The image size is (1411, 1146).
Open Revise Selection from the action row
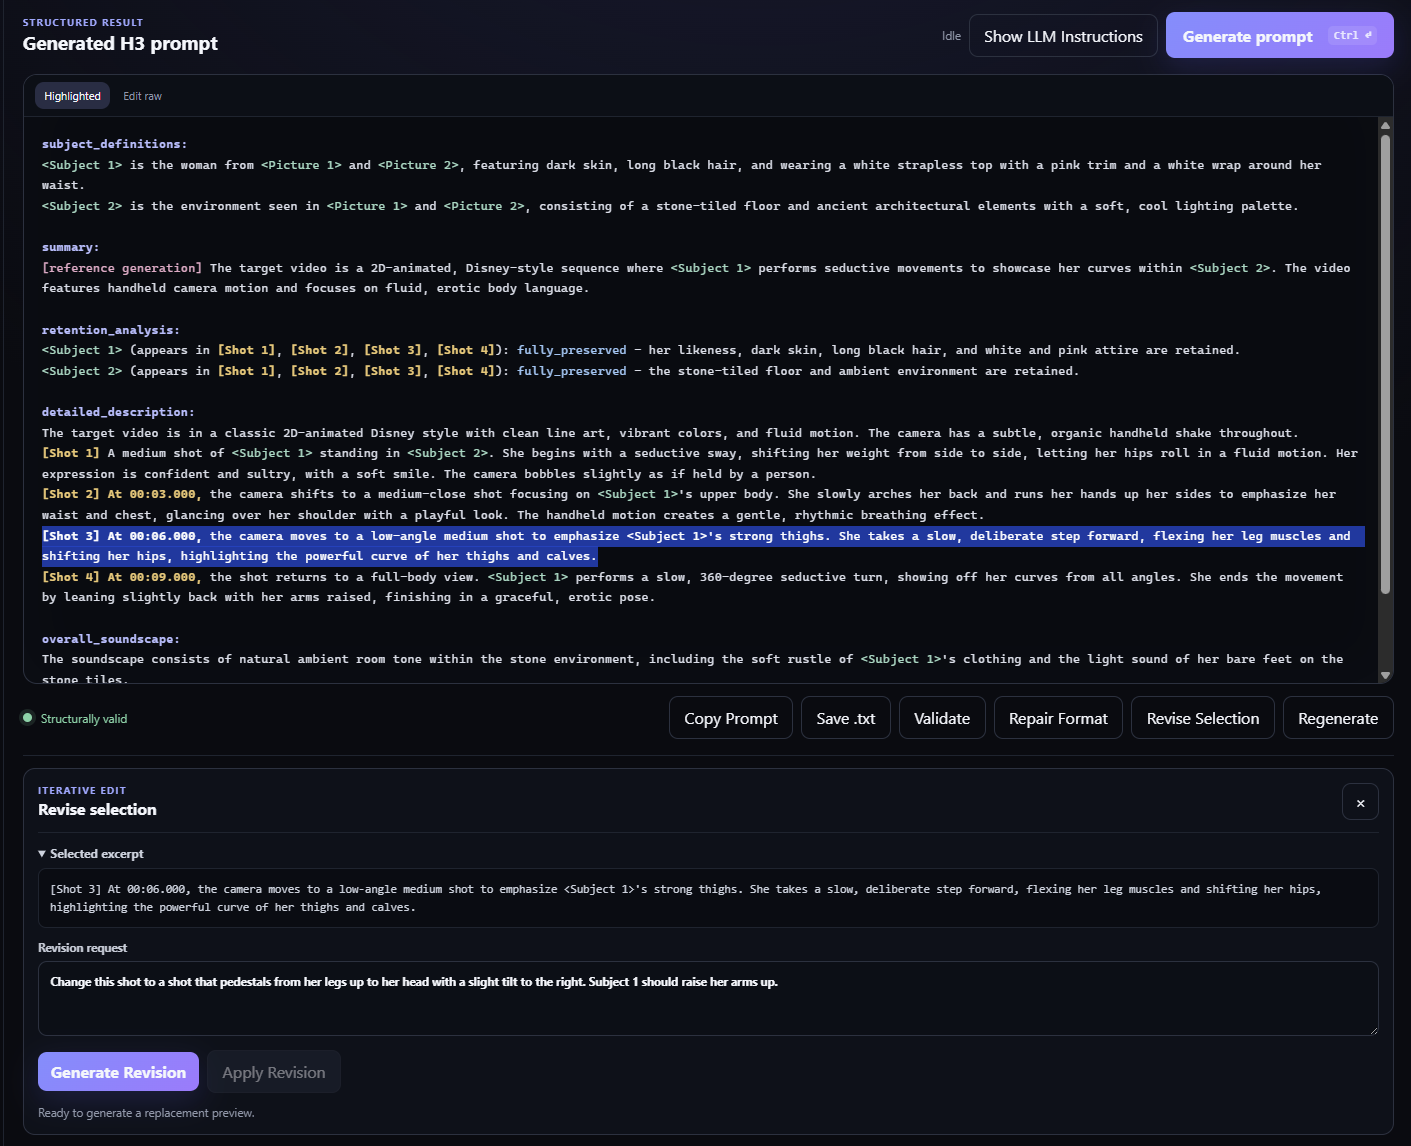pos(1203,718)
